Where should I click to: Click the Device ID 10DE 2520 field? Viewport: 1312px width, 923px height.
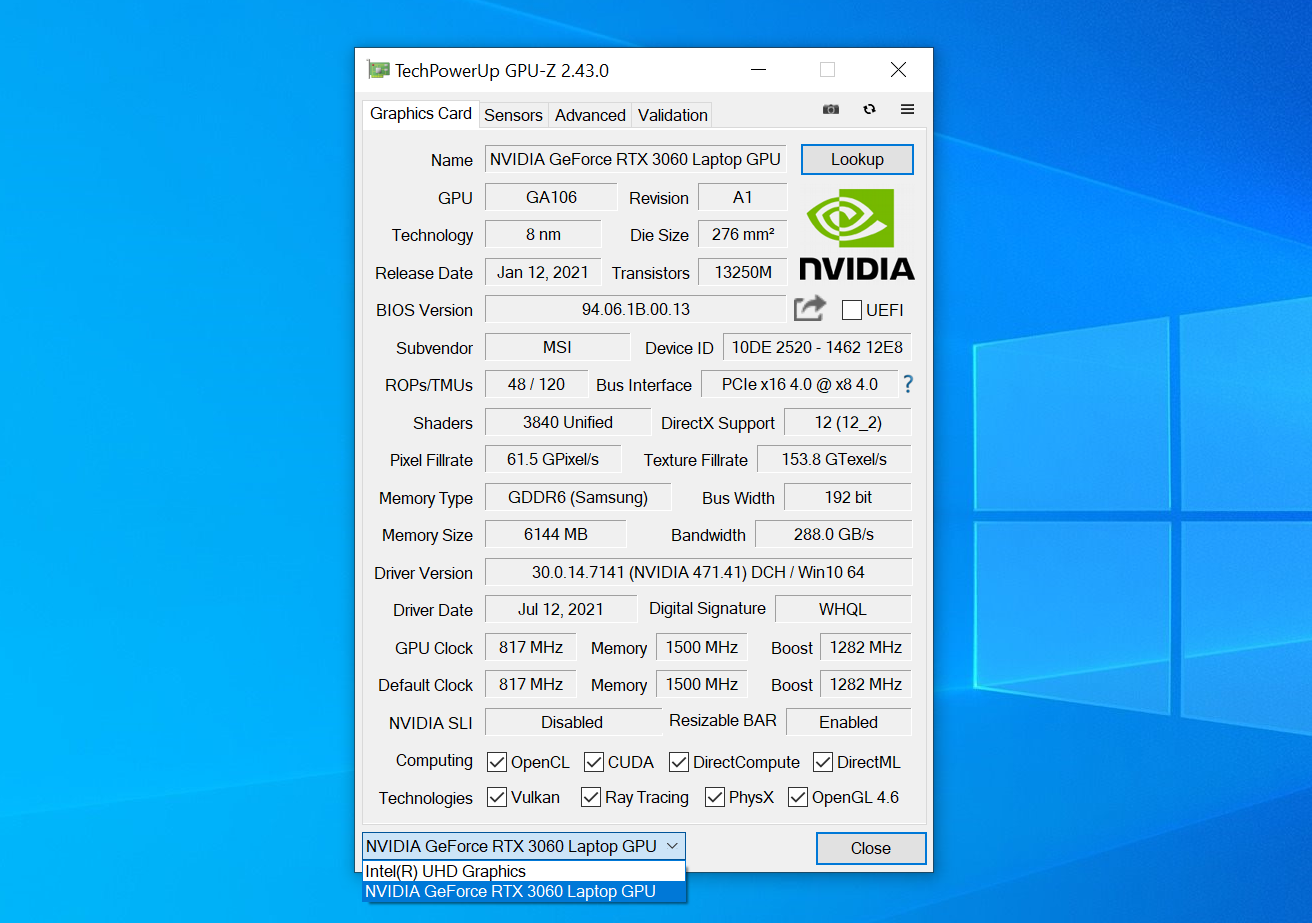[x=817, y=347]
